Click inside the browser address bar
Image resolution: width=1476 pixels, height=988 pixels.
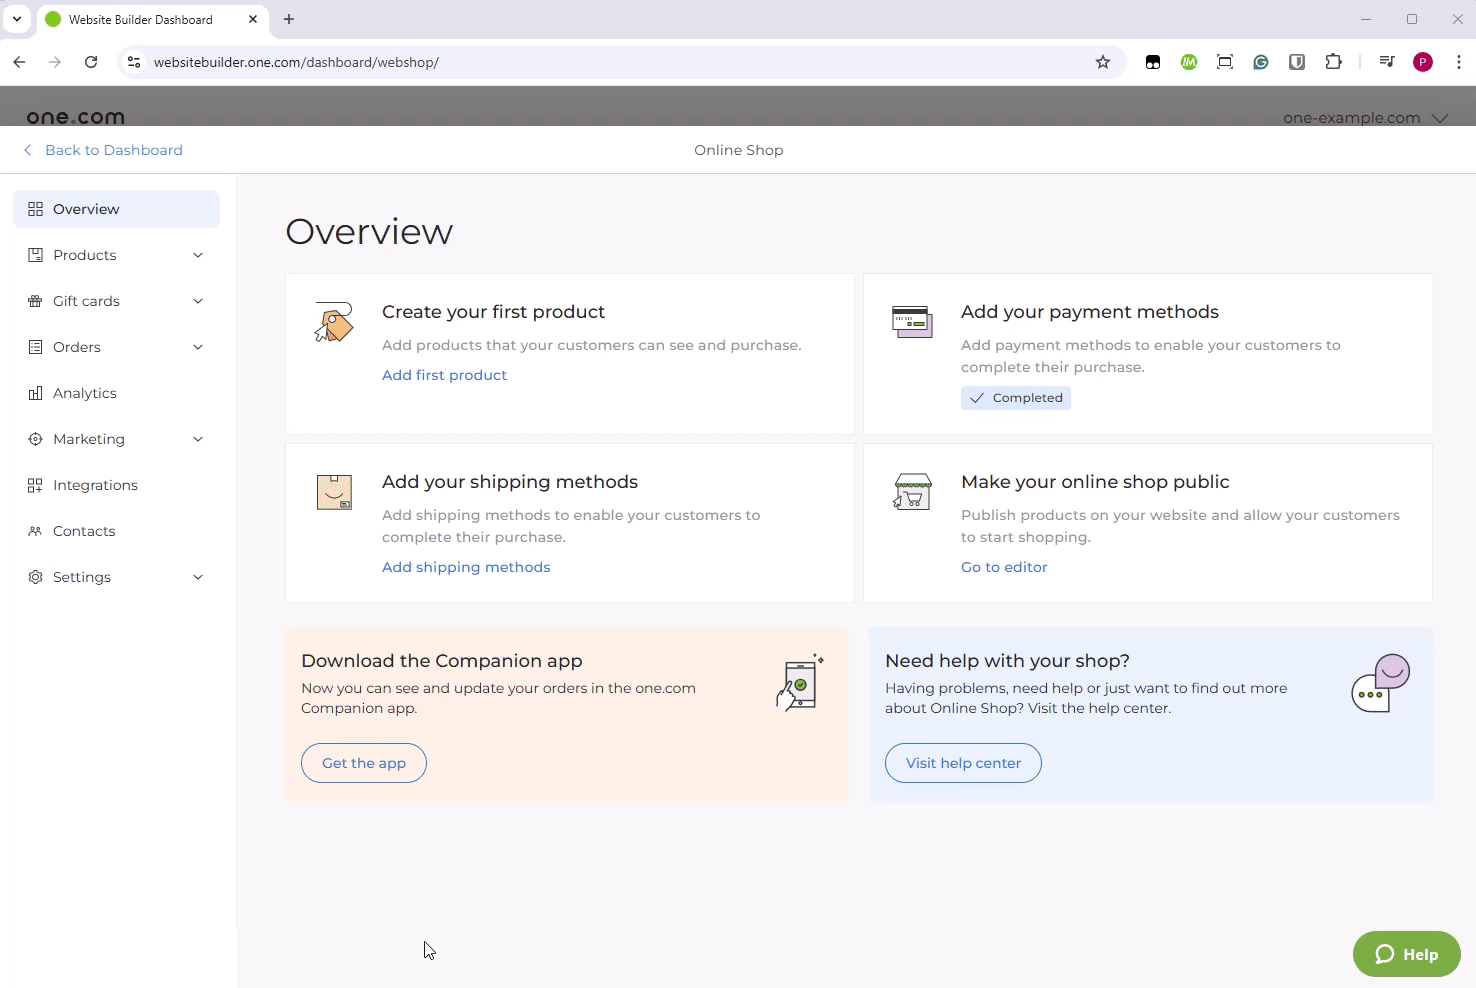click(x=400, y=62)
